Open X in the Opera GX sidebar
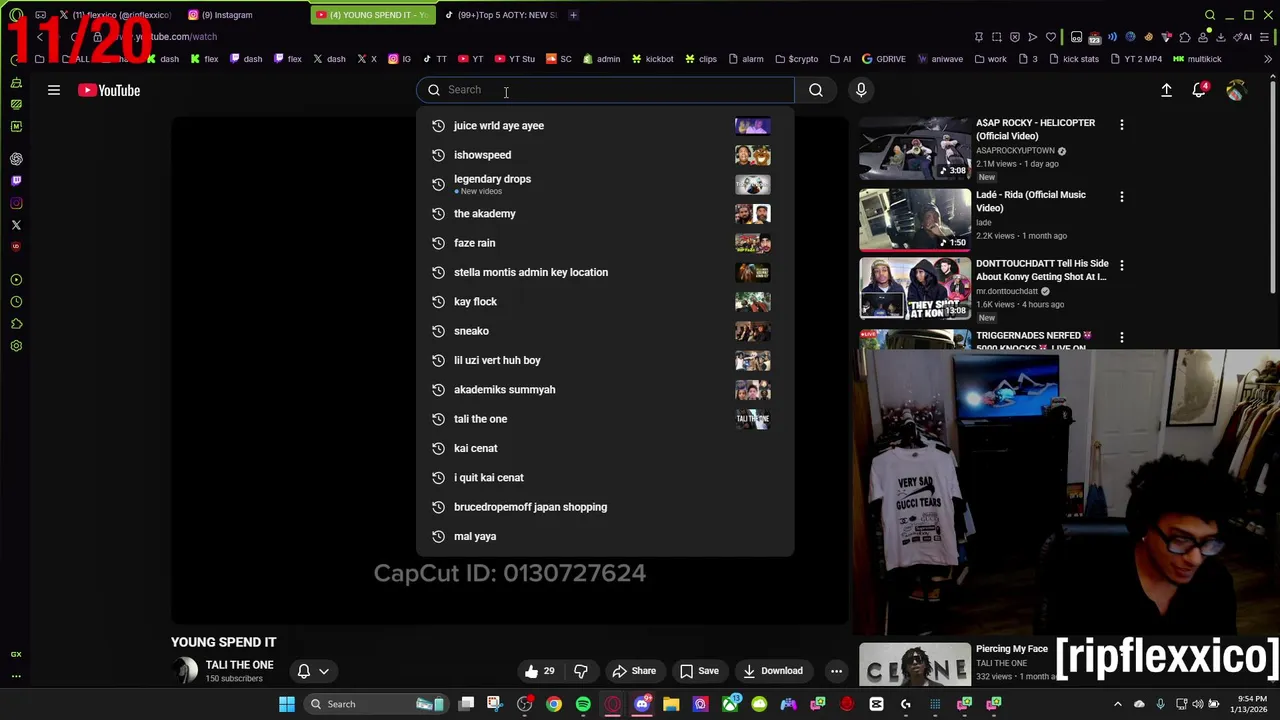Viewport: 1280px width, 720px height. coord(16,225)
